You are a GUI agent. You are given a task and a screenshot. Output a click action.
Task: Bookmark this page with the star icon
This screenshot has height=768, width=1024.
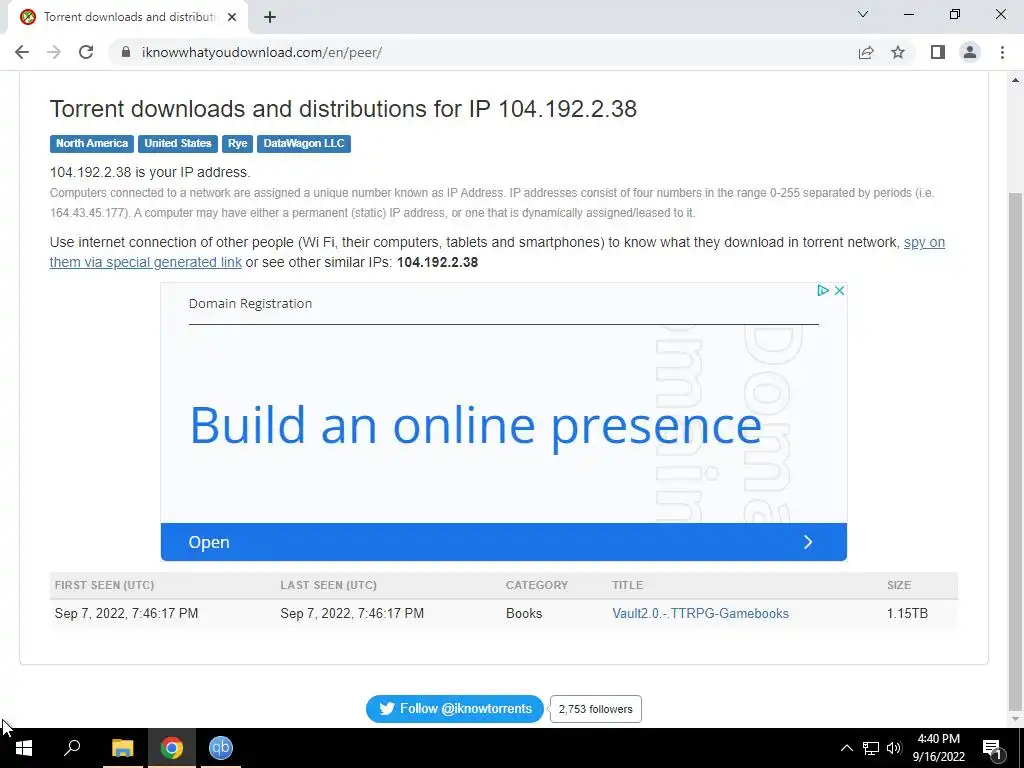(898, 52)
